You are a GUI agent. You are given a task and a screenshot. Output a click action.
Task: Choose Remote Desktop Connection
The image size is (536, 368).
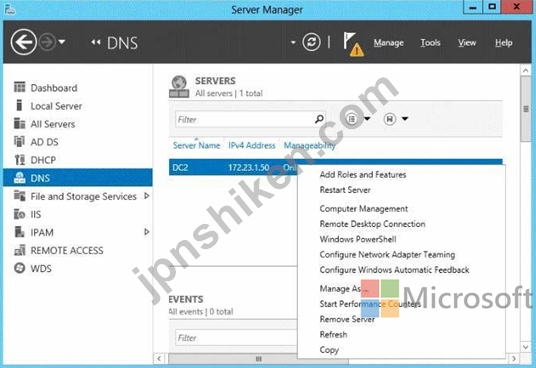(x=372, y=224)
